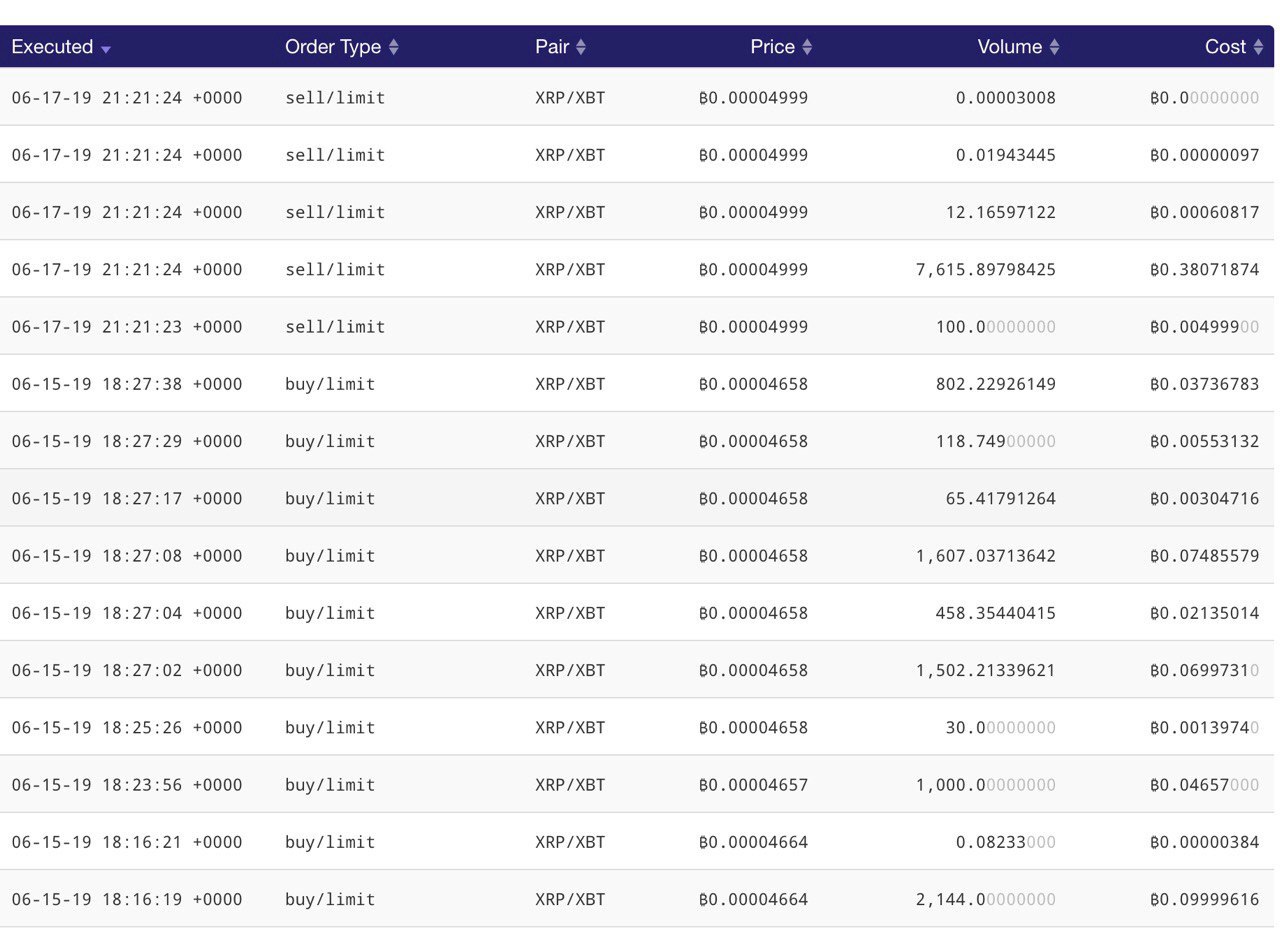This screenshot has height=936, width=1280.
Task: Click the sort arrow next to Executed
Action: click(106, 49)
